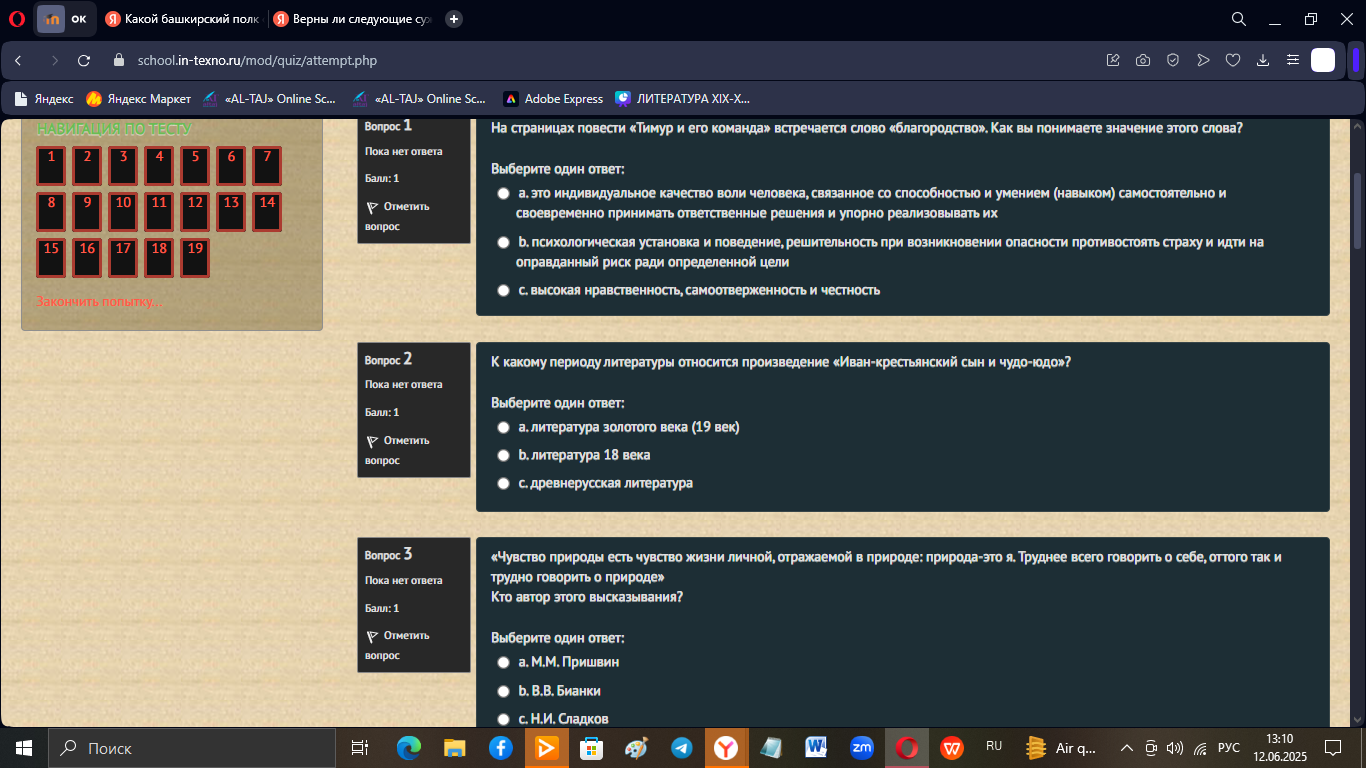Open Telegram from the taskbar
Image resolution: width=1366 pixels, height=768 pixels.
(682, 748)
